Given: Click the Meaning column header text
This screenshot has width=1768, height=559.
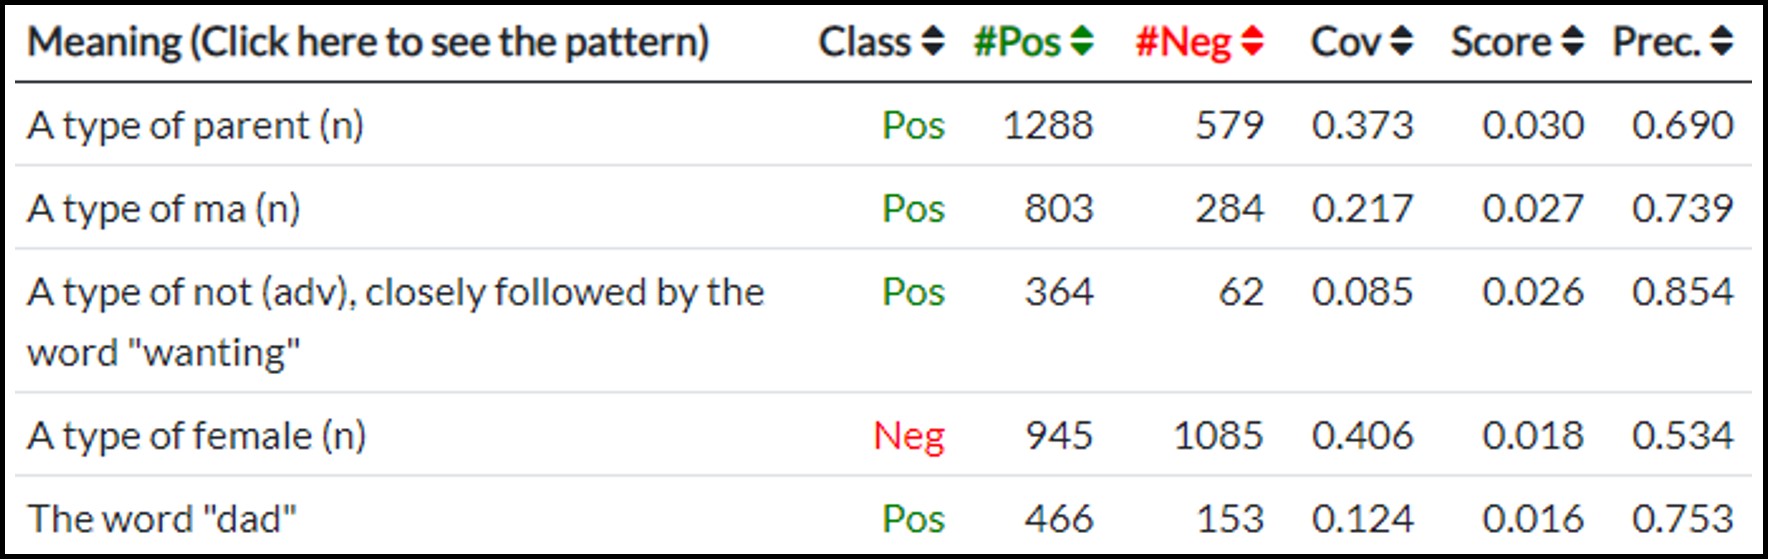Looking at the screenshot, I should 368,42.
